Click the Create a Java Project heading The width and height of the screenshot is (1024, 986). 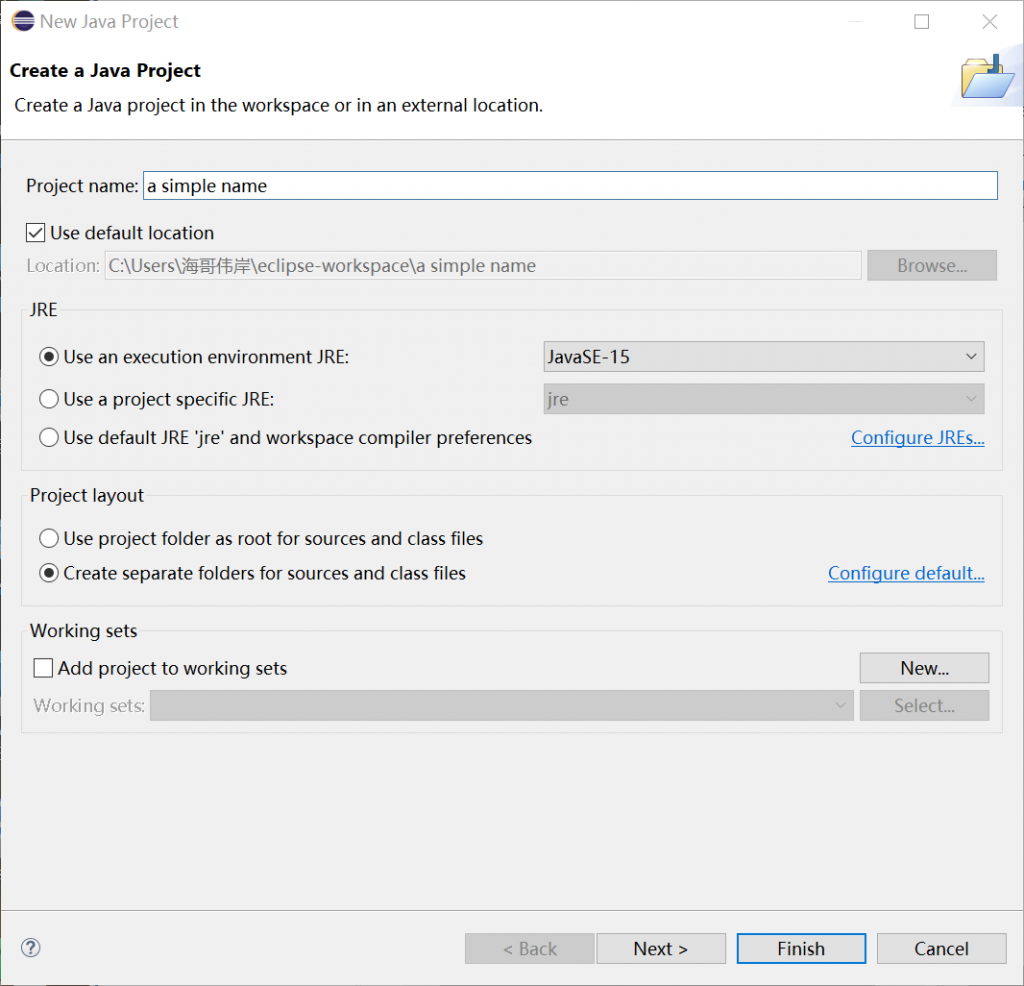[105, 71]
